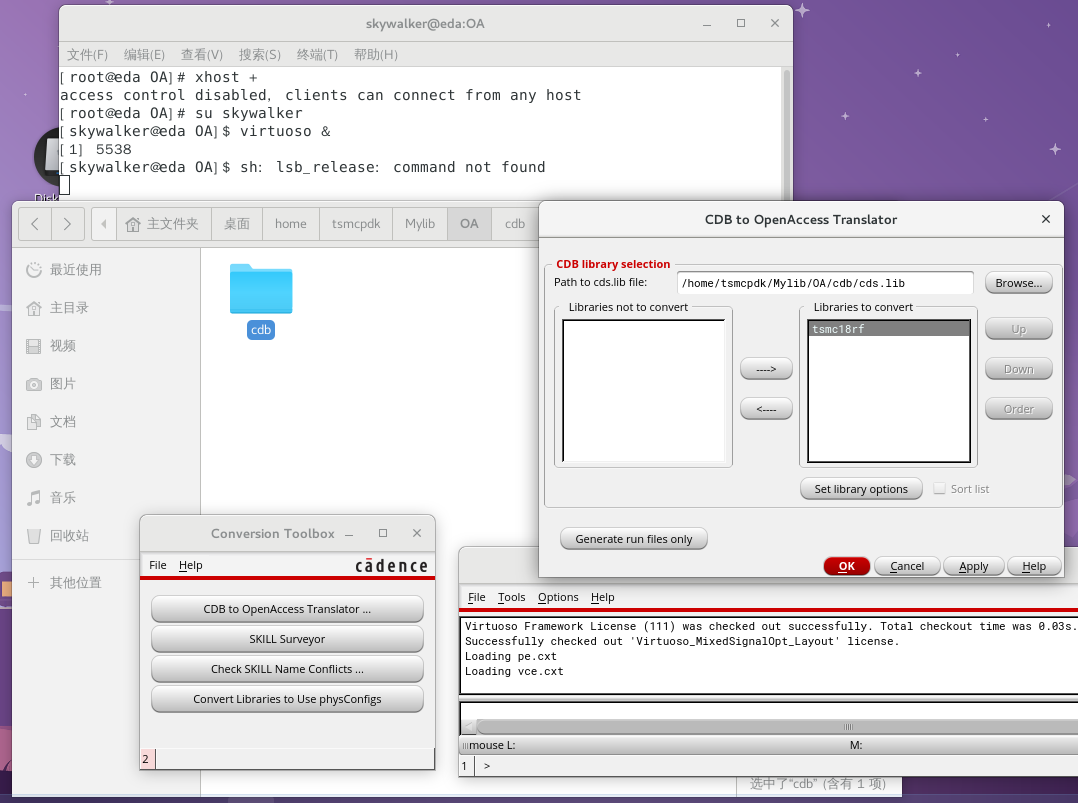Go back in file manager
The height and width of the screenshot is (803, 1078).
(35, 223)
